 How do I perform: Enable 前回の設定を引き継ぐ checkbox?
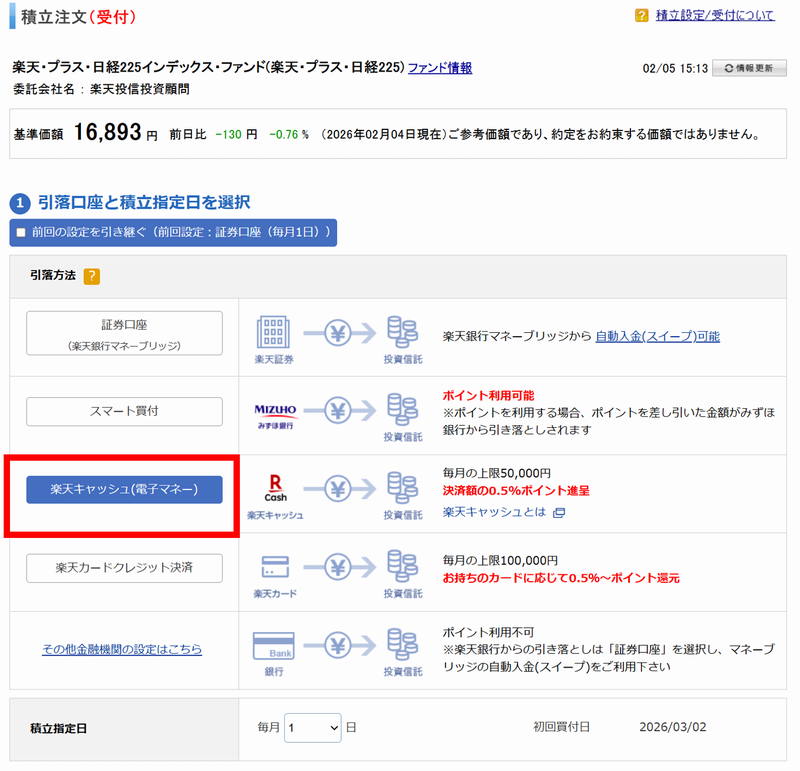(21, 232)
